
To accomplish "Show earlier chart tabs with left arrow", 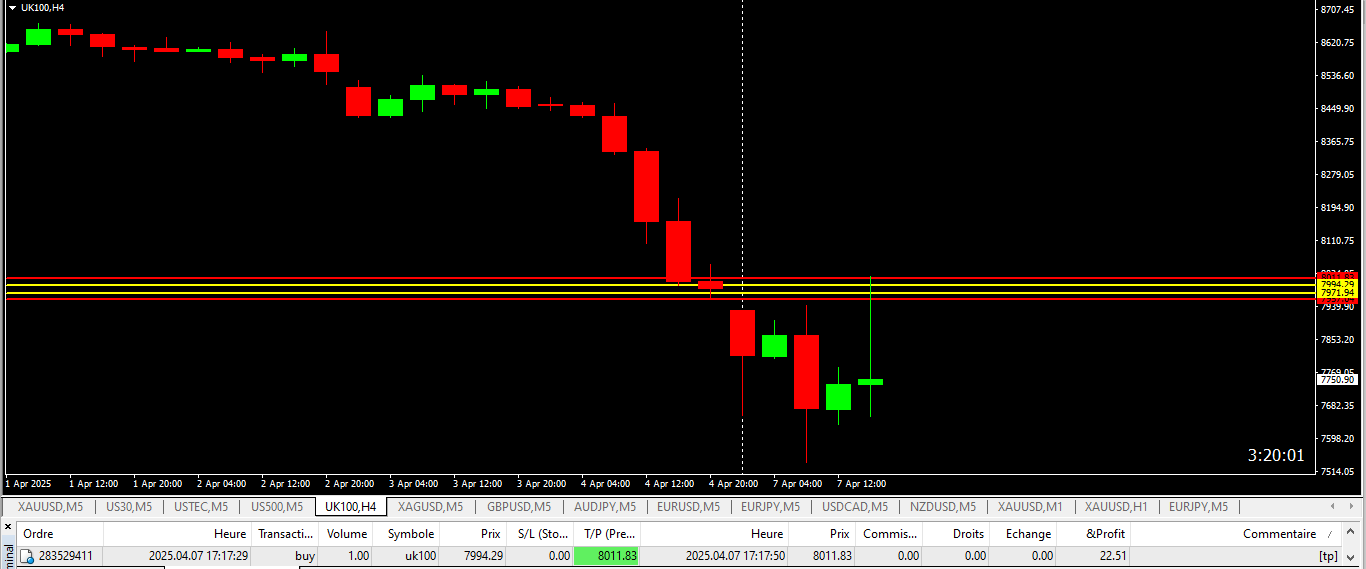I will (x=1331, y=506).
